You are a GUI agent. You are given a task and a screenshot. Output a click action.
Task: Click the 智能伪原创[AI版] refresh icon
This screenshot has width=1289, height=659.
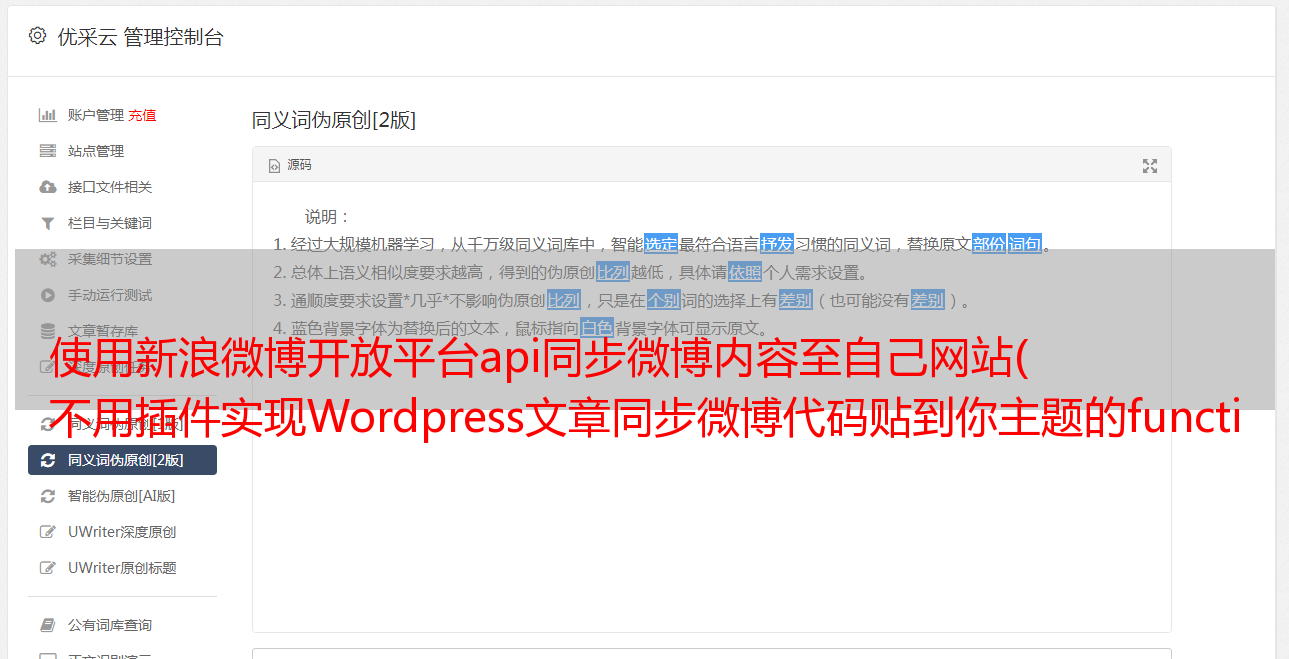point(47,496)
